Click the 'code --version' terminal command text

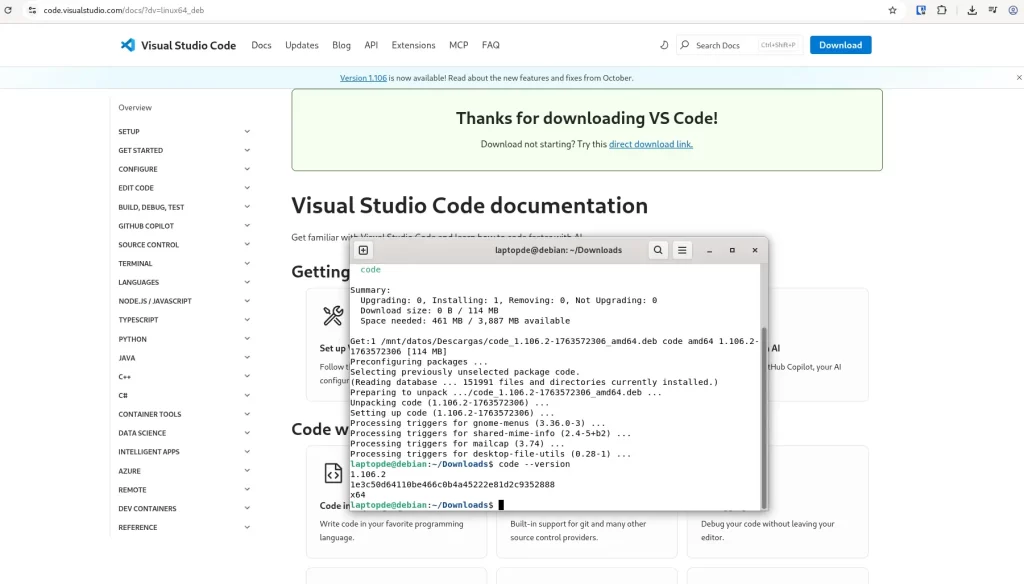(534, 464)
